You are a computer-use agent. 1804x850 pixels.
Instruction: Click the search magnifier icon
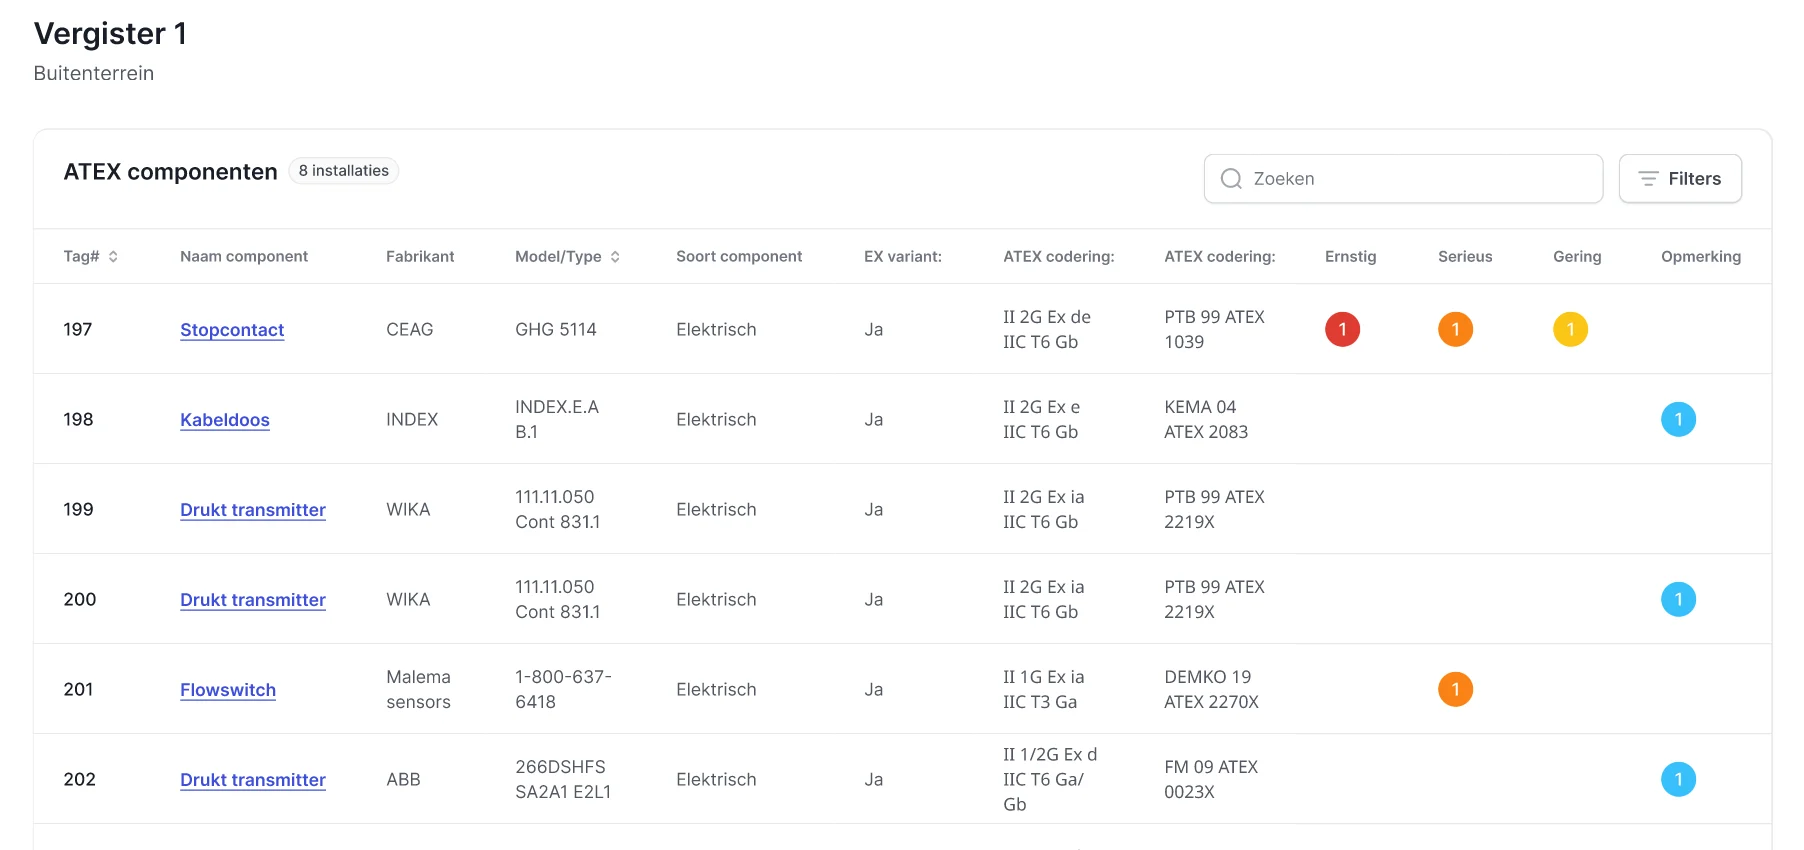(1231, 179)
